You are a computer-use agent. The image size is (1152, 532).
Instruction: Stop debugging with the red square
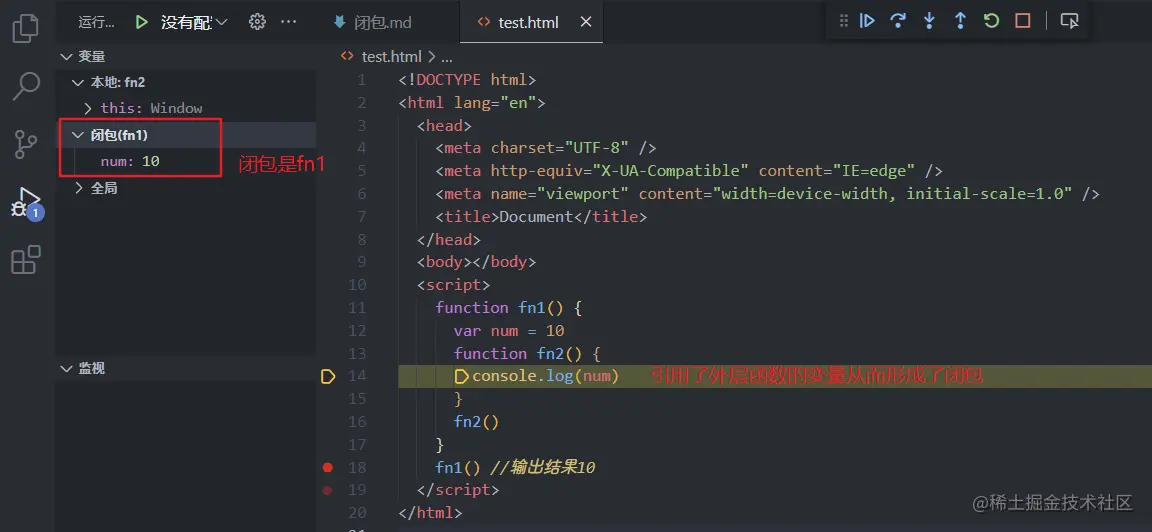point(1023,21)
